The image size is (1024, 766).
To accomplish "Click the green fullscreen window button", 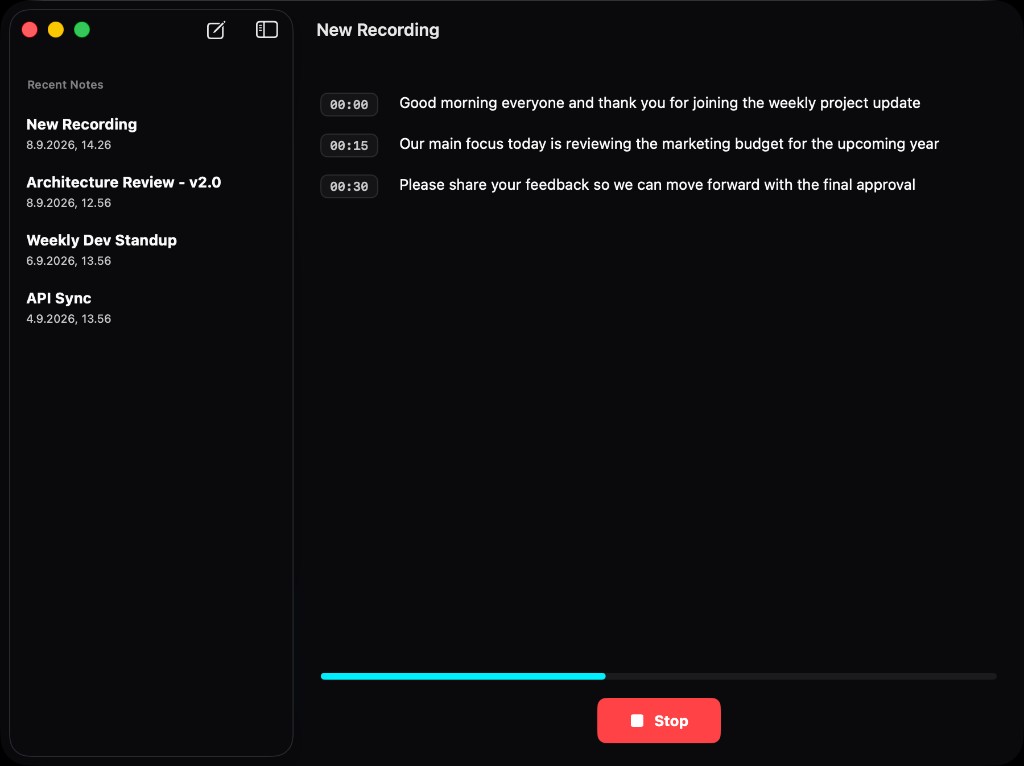I will tap(82, 29).
